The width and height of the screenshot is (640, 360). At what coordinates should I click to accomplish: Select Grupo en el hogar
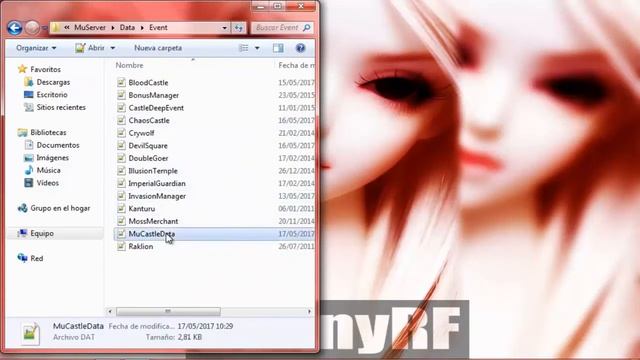[60, 208]
